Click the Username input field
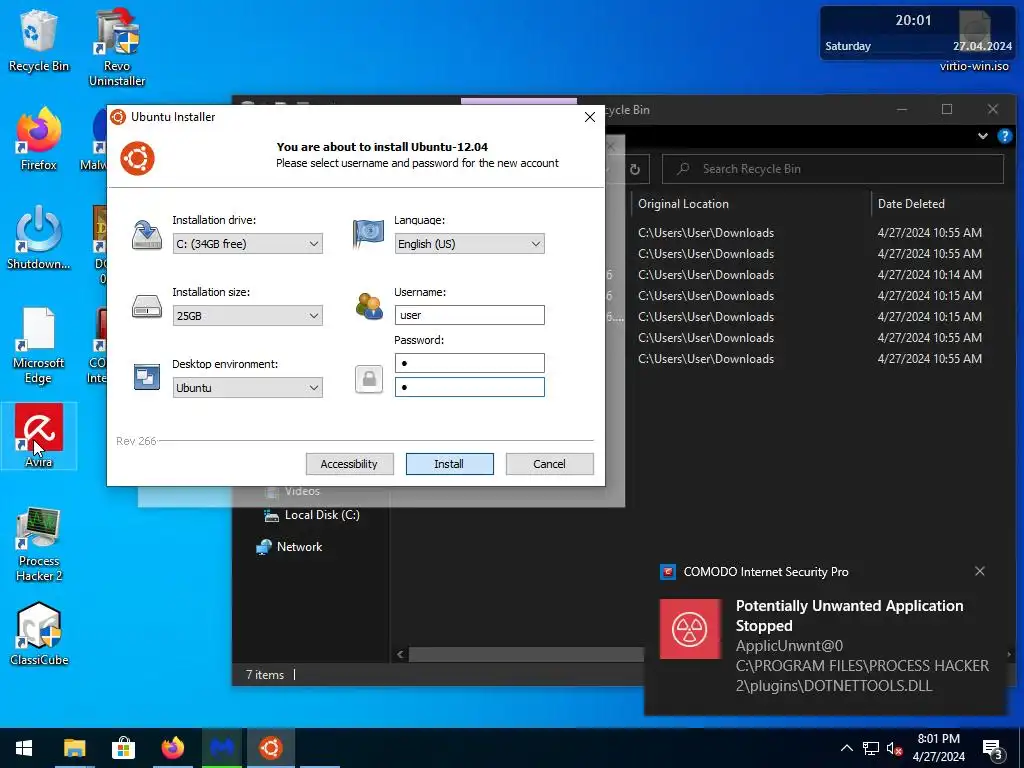 [470, 315]
